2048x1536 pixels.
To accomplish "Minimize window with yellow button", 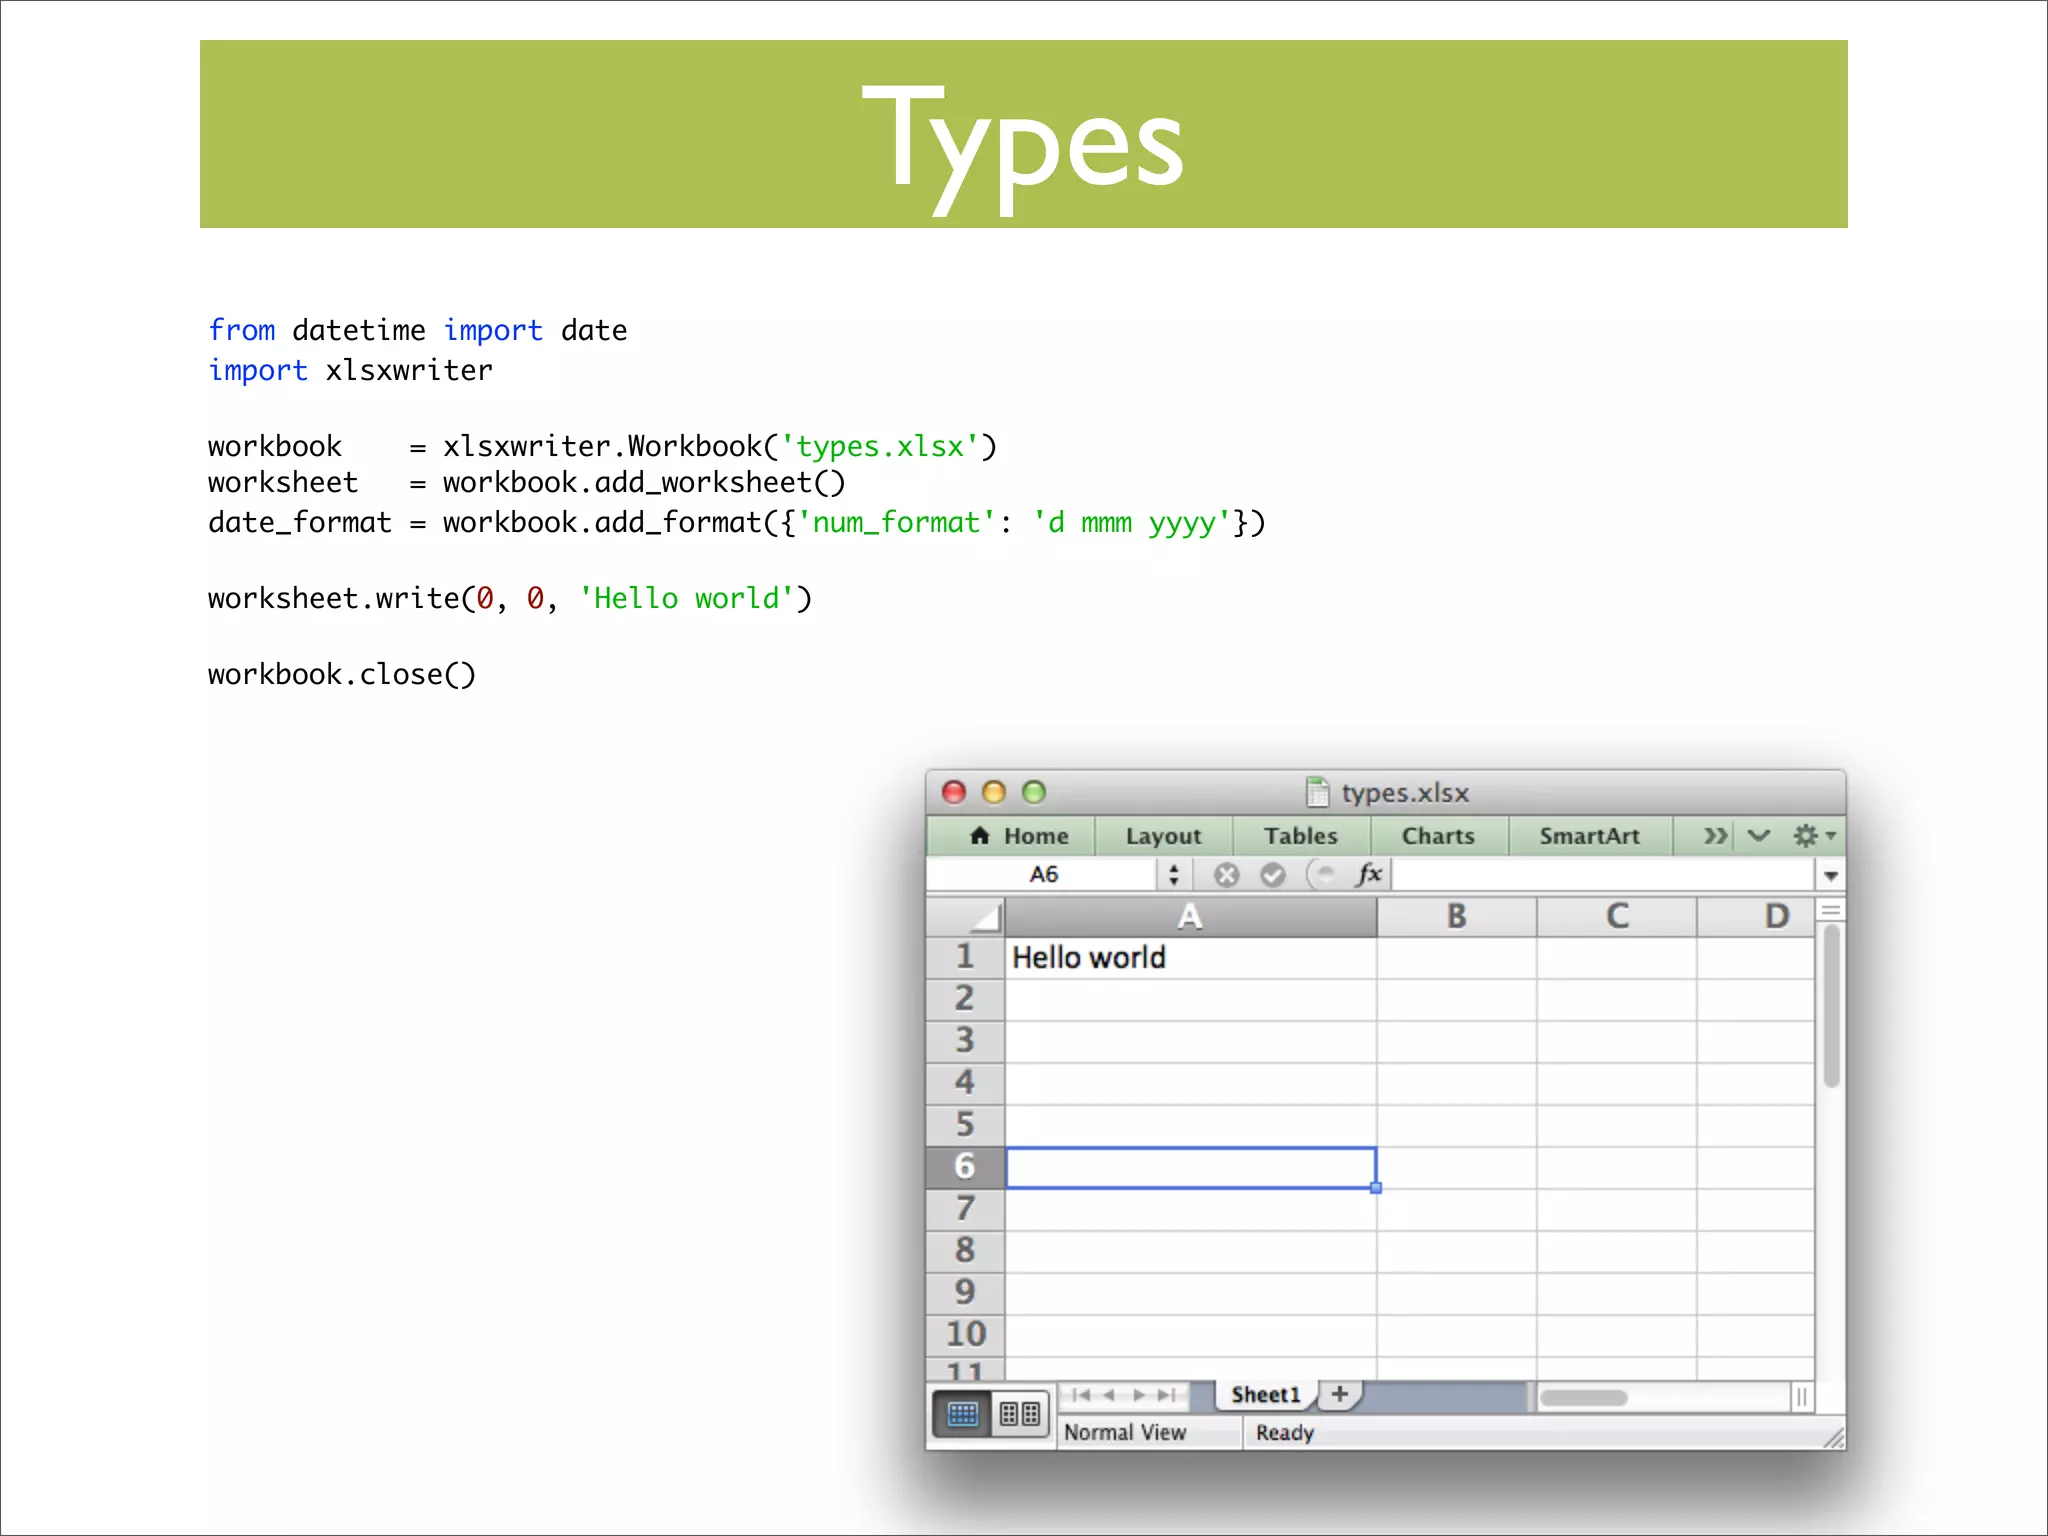I will tap(994, 792).
